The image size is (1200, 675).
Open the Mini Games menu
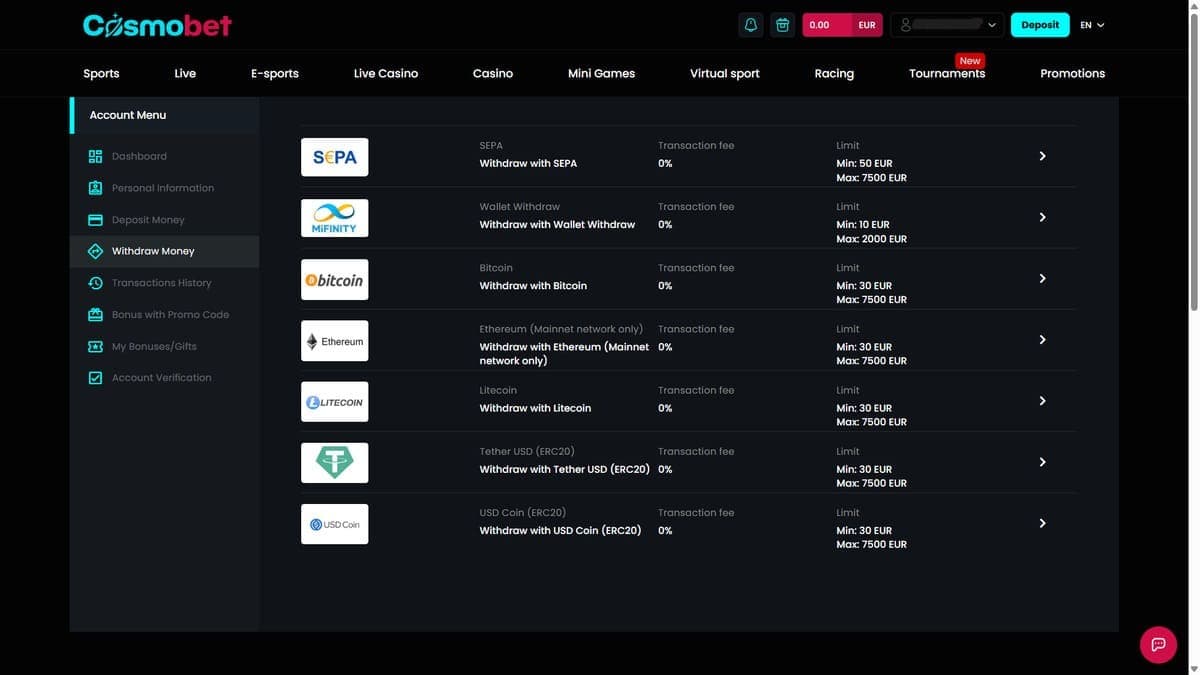click(x=601, y=73)
